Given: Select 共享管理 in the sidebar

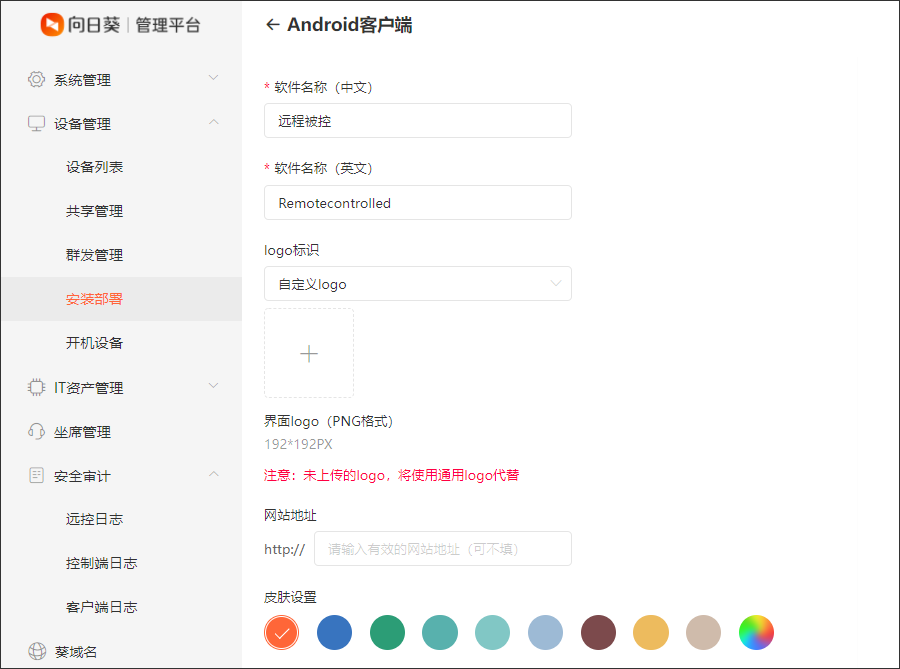Looking at the screenshot, I should coord(95,211).
